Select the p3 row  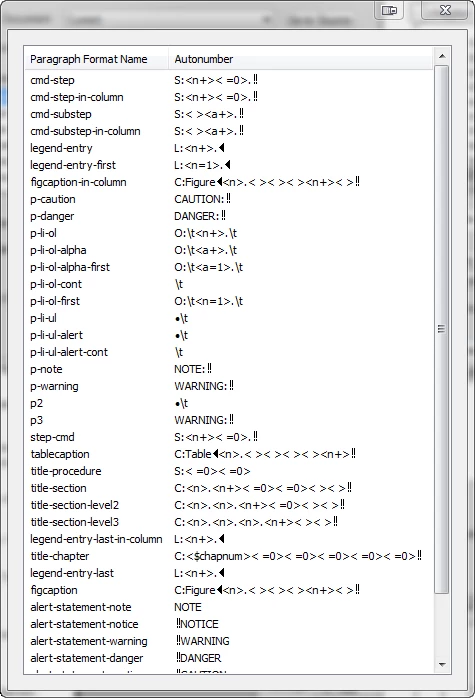(x=228, y=420)
